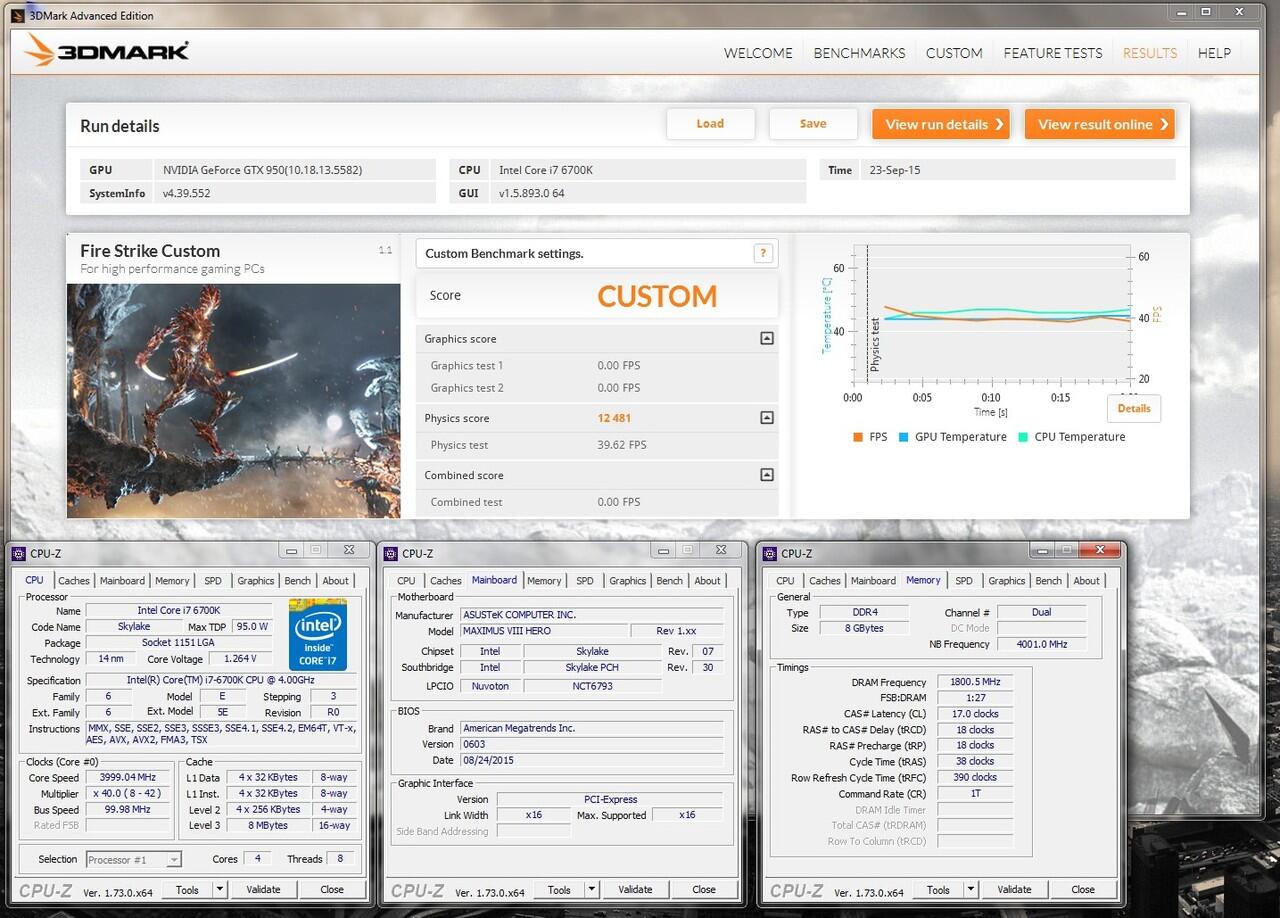Collapse the Physics score section
The height and width of the screenshot is (918, 1280).
[767, 418]
